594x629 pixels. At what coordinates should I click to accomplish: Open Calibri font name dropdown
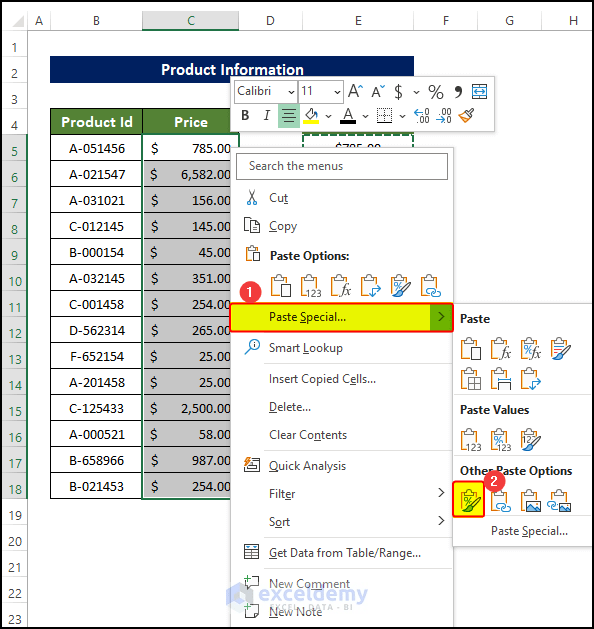[291, 92]
